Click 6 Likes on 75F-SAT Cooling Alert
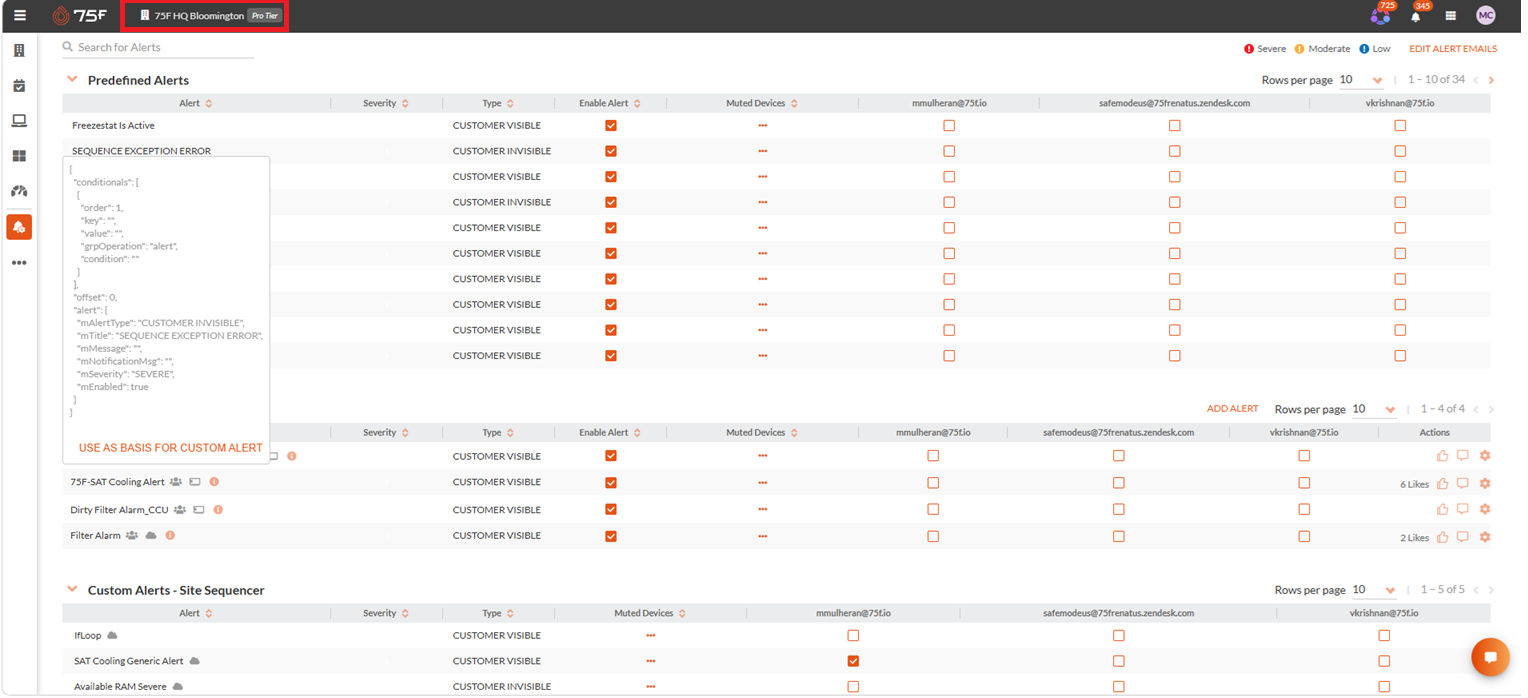This screenshot has height=698, width=1528. 1414,484
